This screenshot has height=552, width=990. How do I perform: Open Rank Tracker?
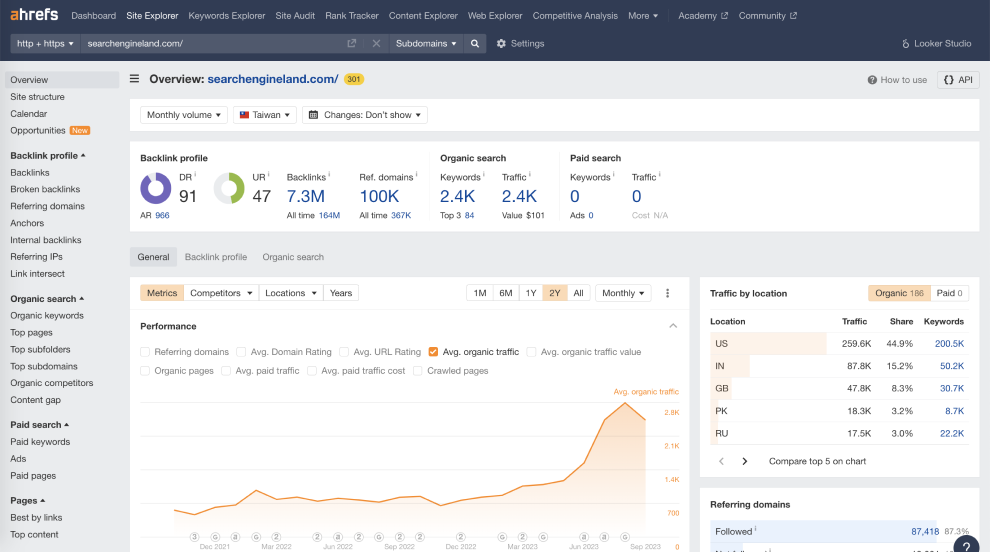point(352,15)
